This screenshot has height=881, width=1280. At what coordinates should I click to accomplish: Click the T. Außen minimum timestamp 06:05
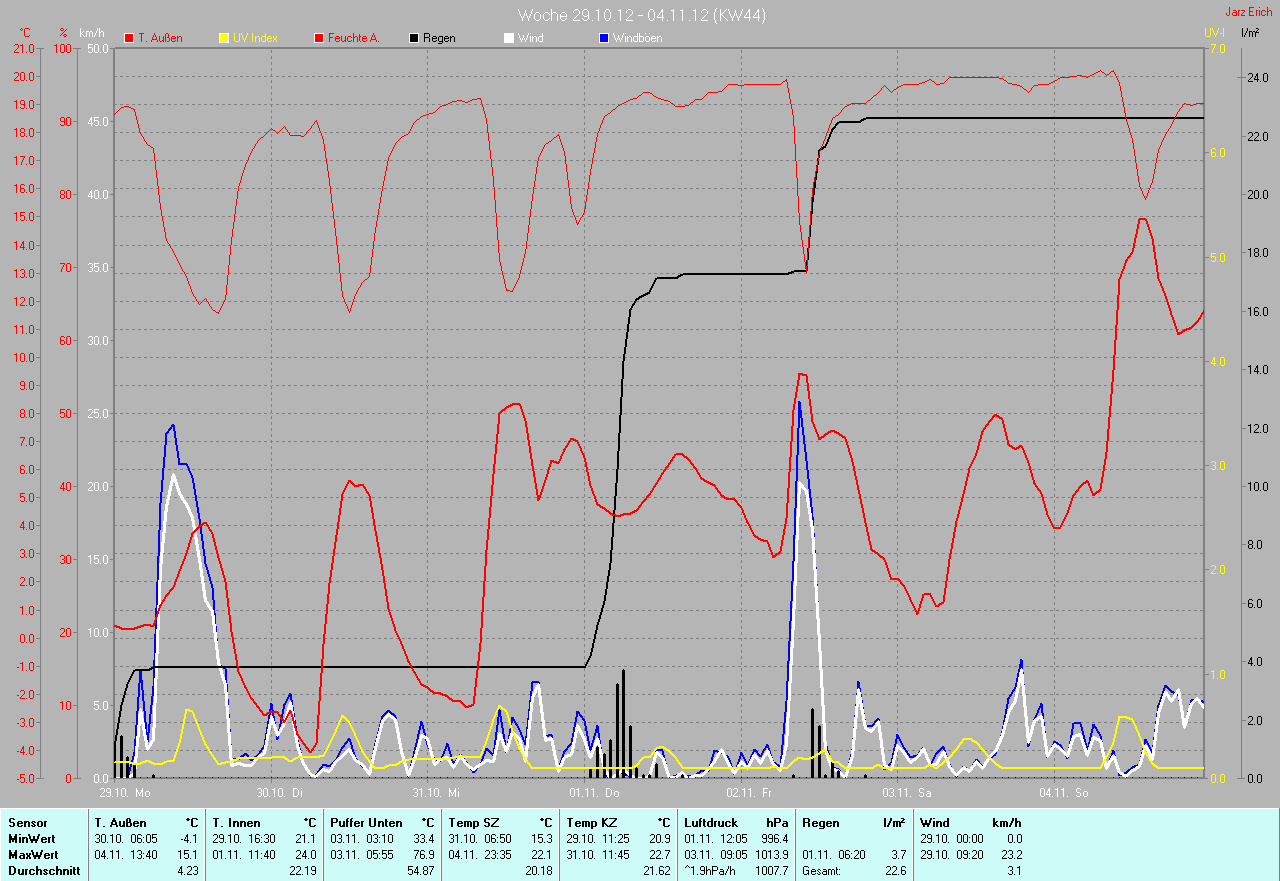click(143, 839)
